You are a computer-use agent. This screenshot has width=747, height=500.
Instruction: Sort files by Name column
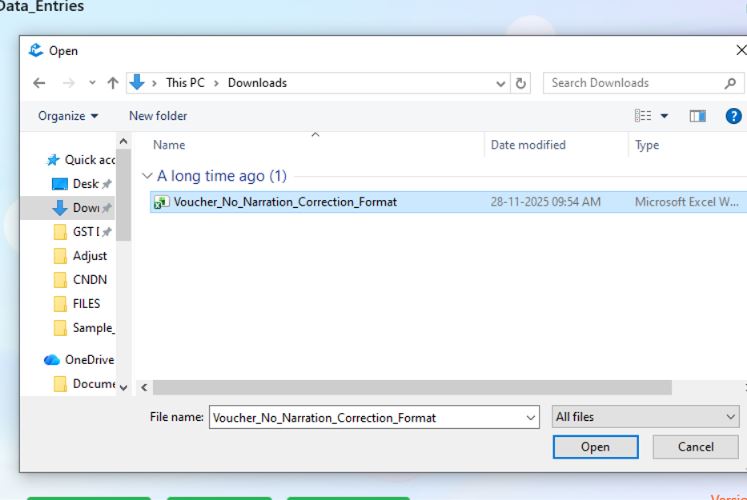169,145
